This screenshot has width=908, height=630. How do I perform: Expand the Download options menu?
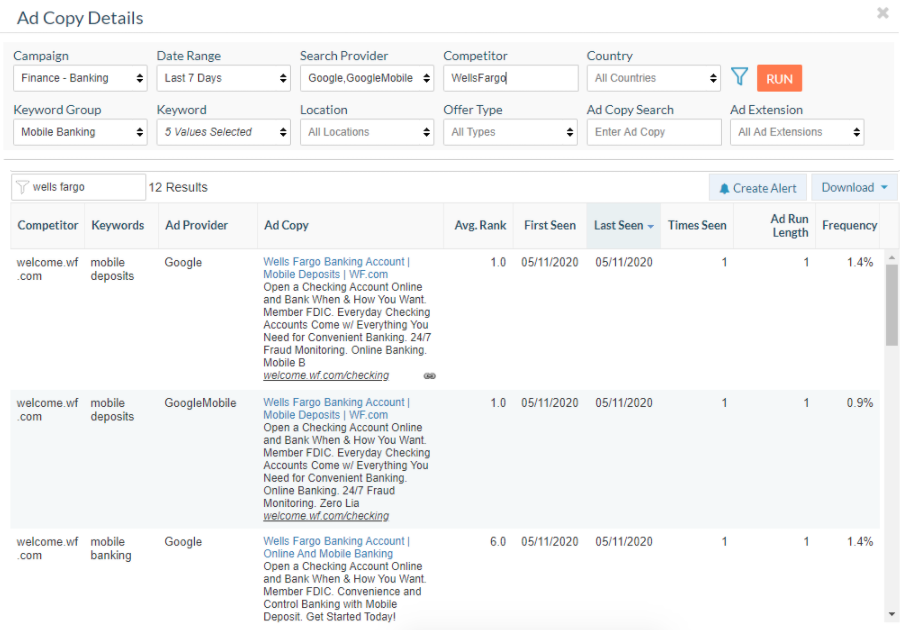pyautogui.click(x=854, y=188)
